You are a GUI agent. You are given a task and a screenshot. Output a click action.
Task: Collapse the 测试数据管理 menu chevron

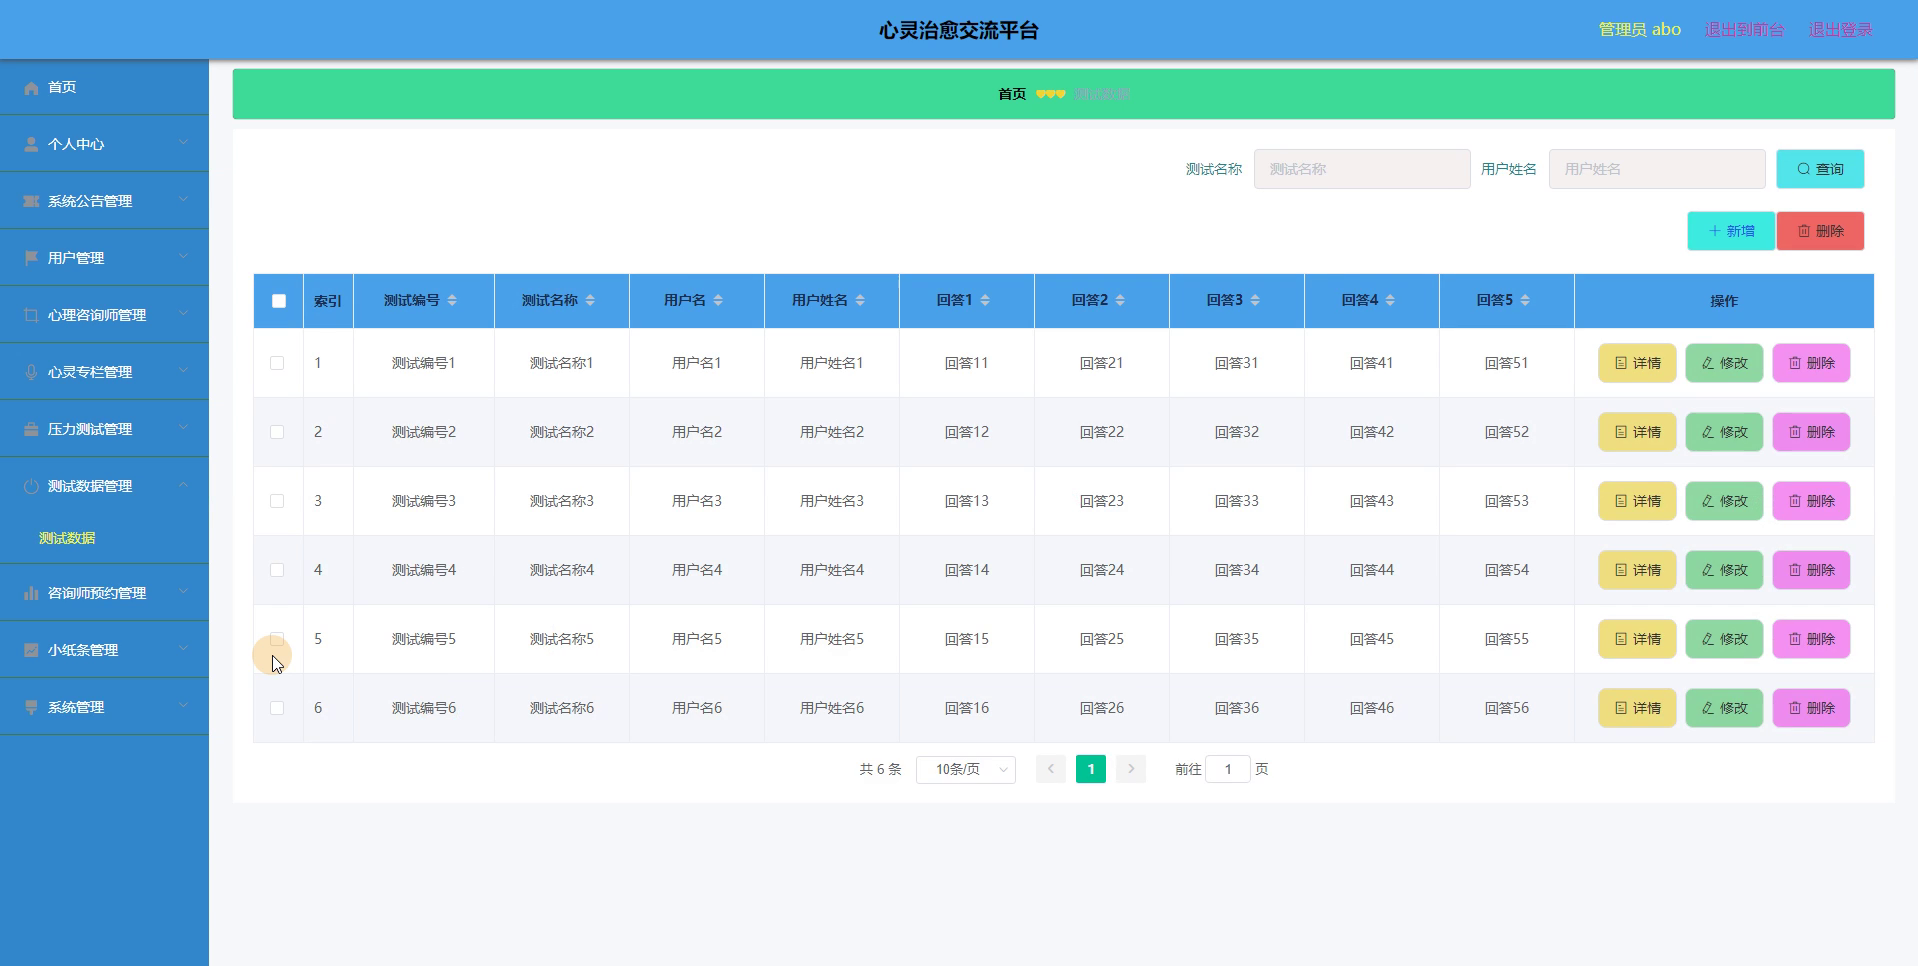click(183, 485)
